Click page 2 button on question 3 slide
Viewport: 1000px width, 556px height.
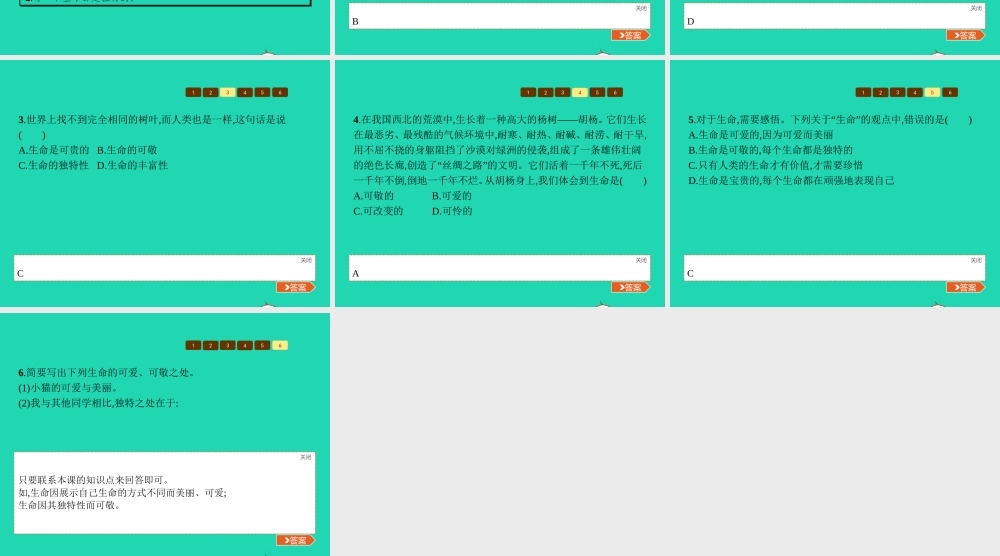coord(210,92)
